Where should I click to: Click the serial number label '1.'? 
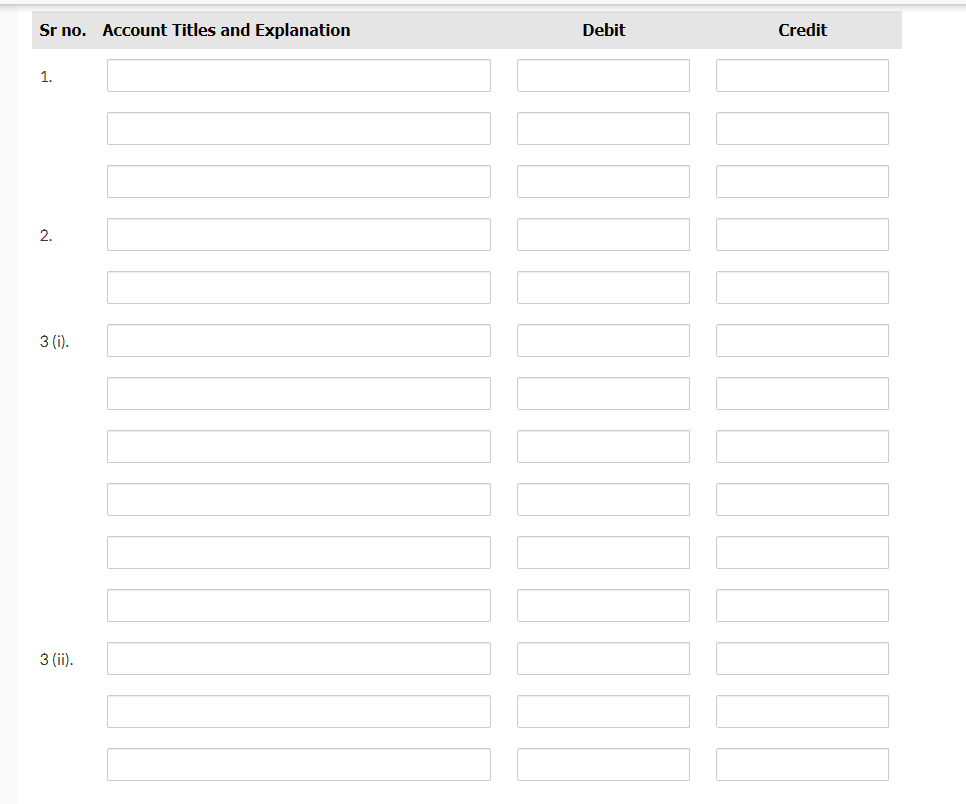point(46,77)
